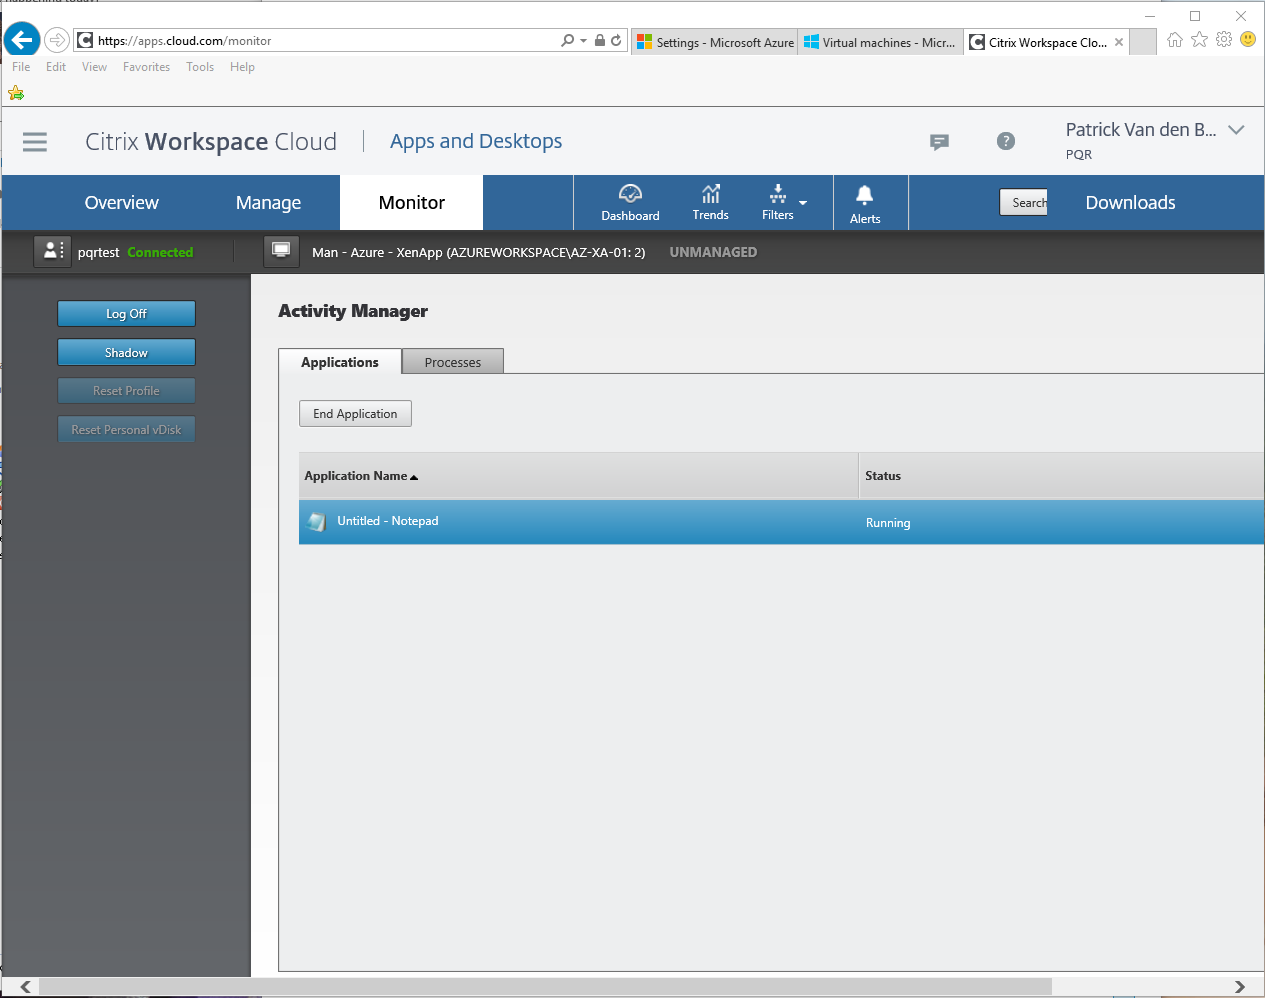Sort by Application Name column
The height and width of the screenshot is (998, 1265).
361,476
